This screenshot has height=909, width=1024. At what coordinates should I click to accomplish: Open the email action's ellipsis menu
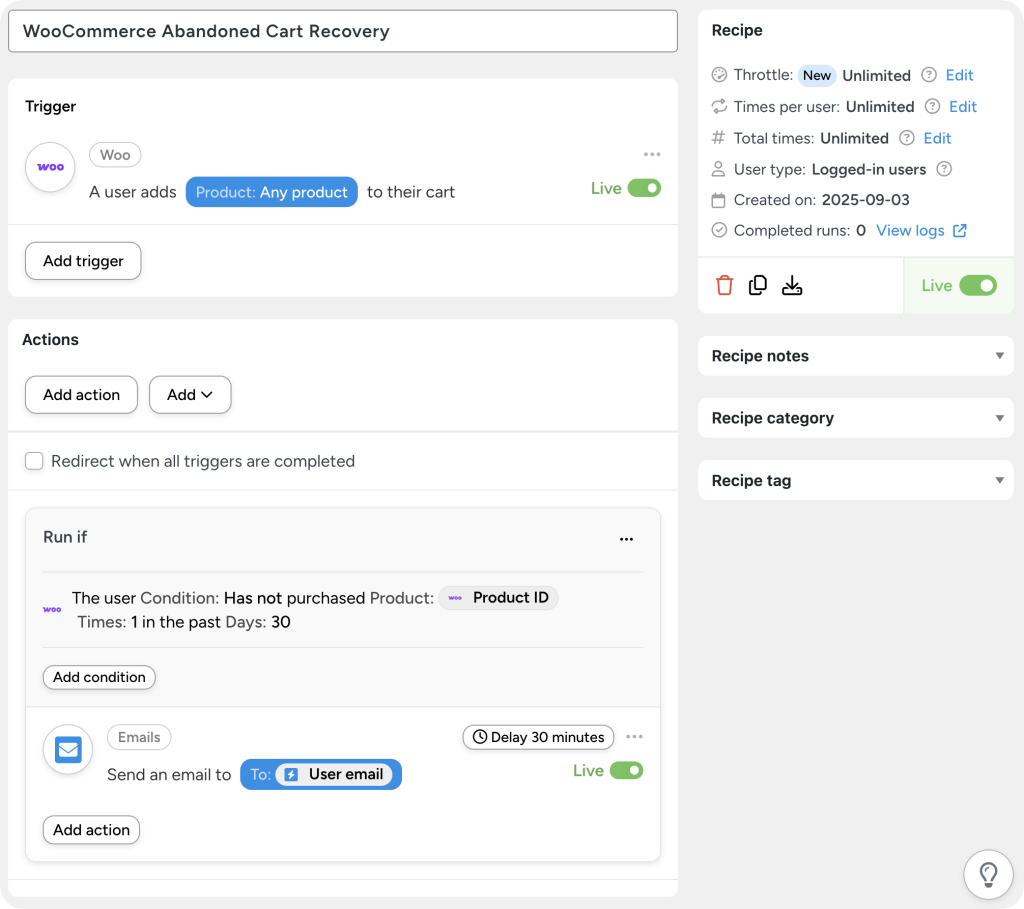pos(634,735)
